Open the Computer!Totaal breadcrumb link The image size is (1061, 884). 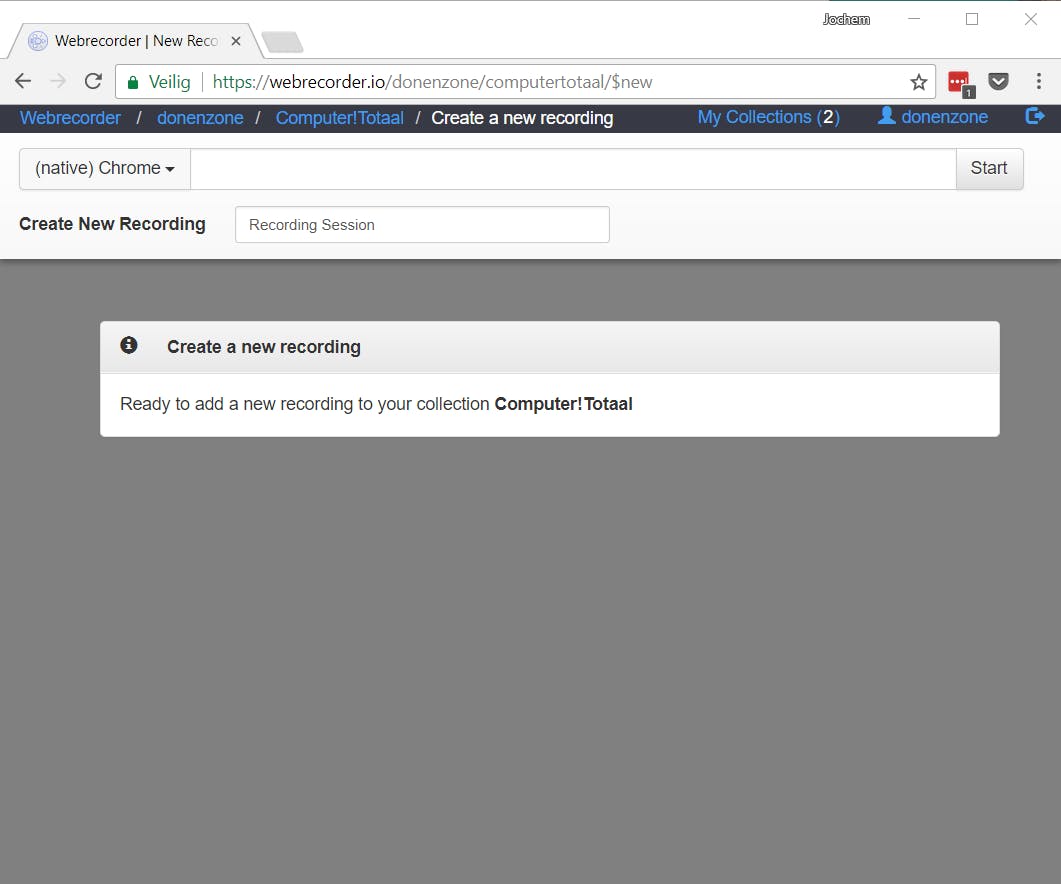(x=340, y=118)
